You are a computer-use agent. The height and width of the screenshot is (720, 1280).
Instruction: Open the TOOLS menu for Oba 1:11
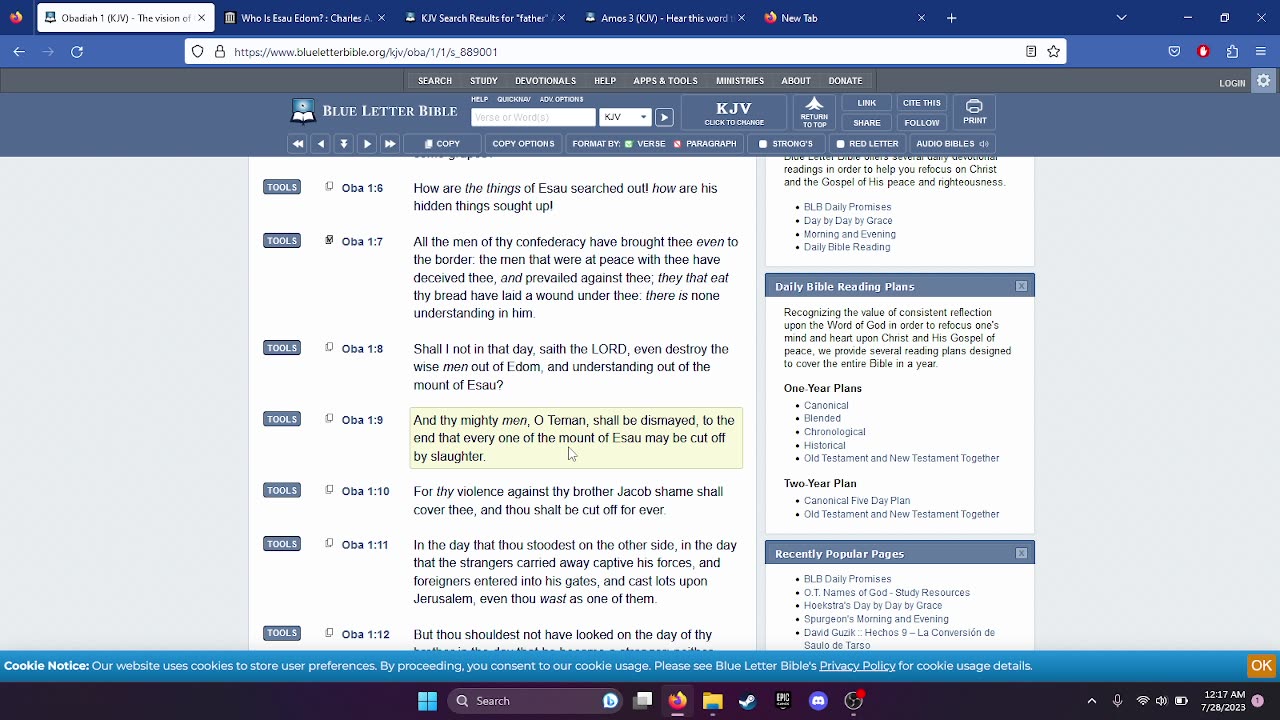pos(282,544)
